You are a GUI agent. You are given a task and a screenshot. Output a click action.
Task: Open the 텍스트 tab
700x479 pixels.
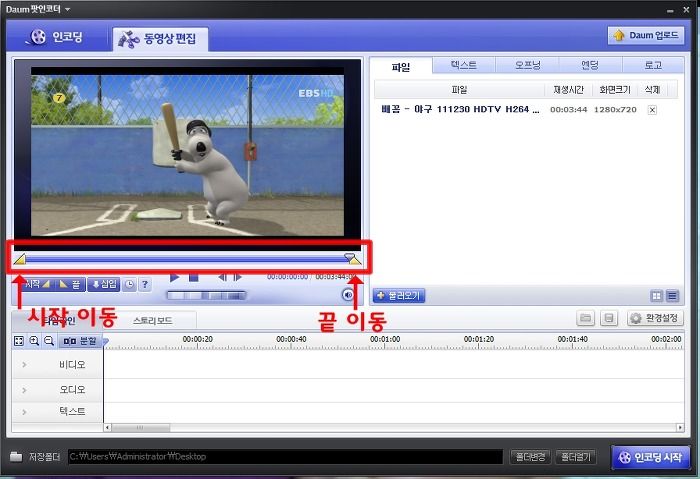(464, 65)
